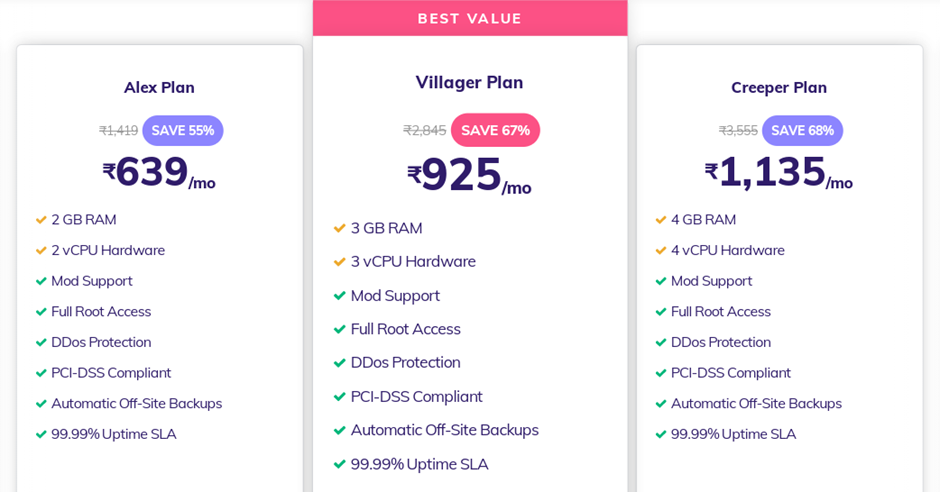This screenshot has height=492, width=940.
Task: Select the Villager Plan heading
Action: (x=469, y=82)
